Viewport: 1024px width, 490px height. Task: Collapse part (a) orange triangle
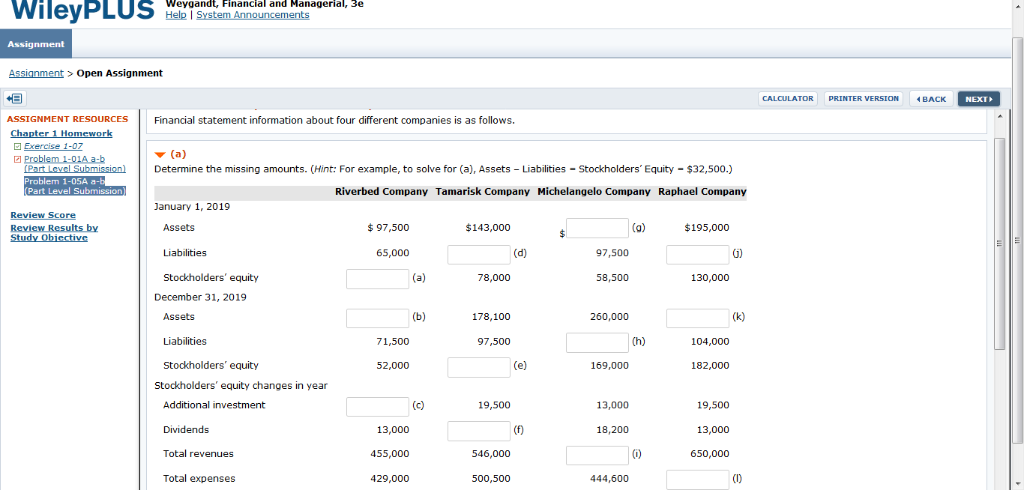click(x=160, y=155)
